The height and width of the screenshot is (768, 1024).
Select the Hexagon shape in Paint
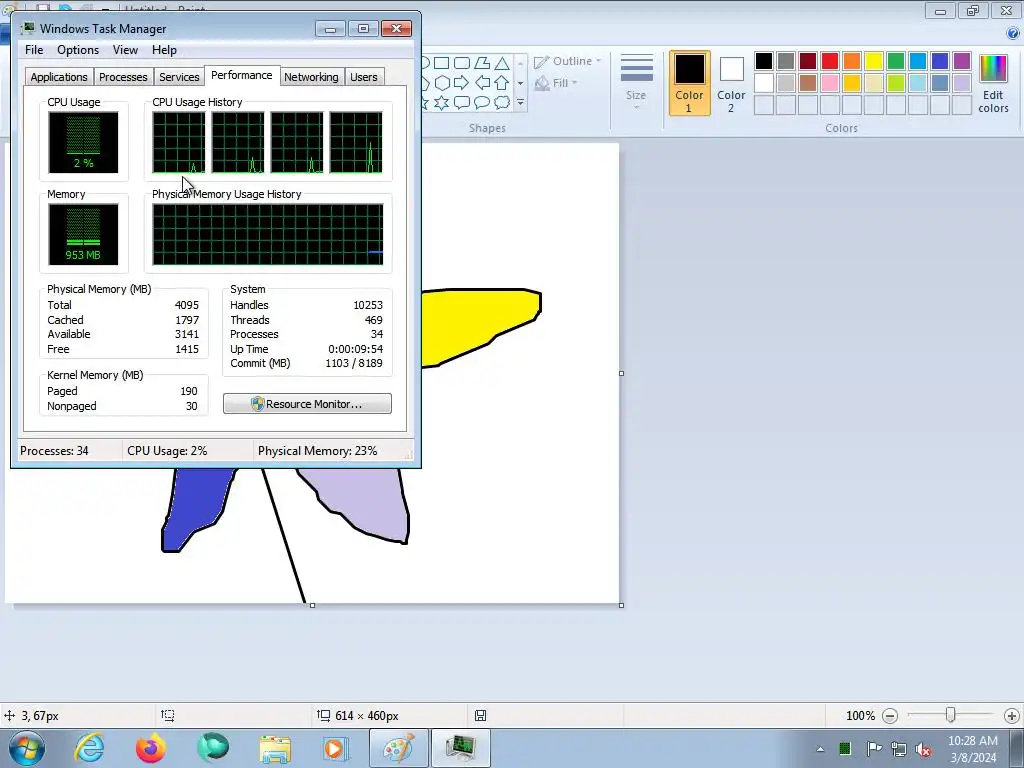[442, 83]
